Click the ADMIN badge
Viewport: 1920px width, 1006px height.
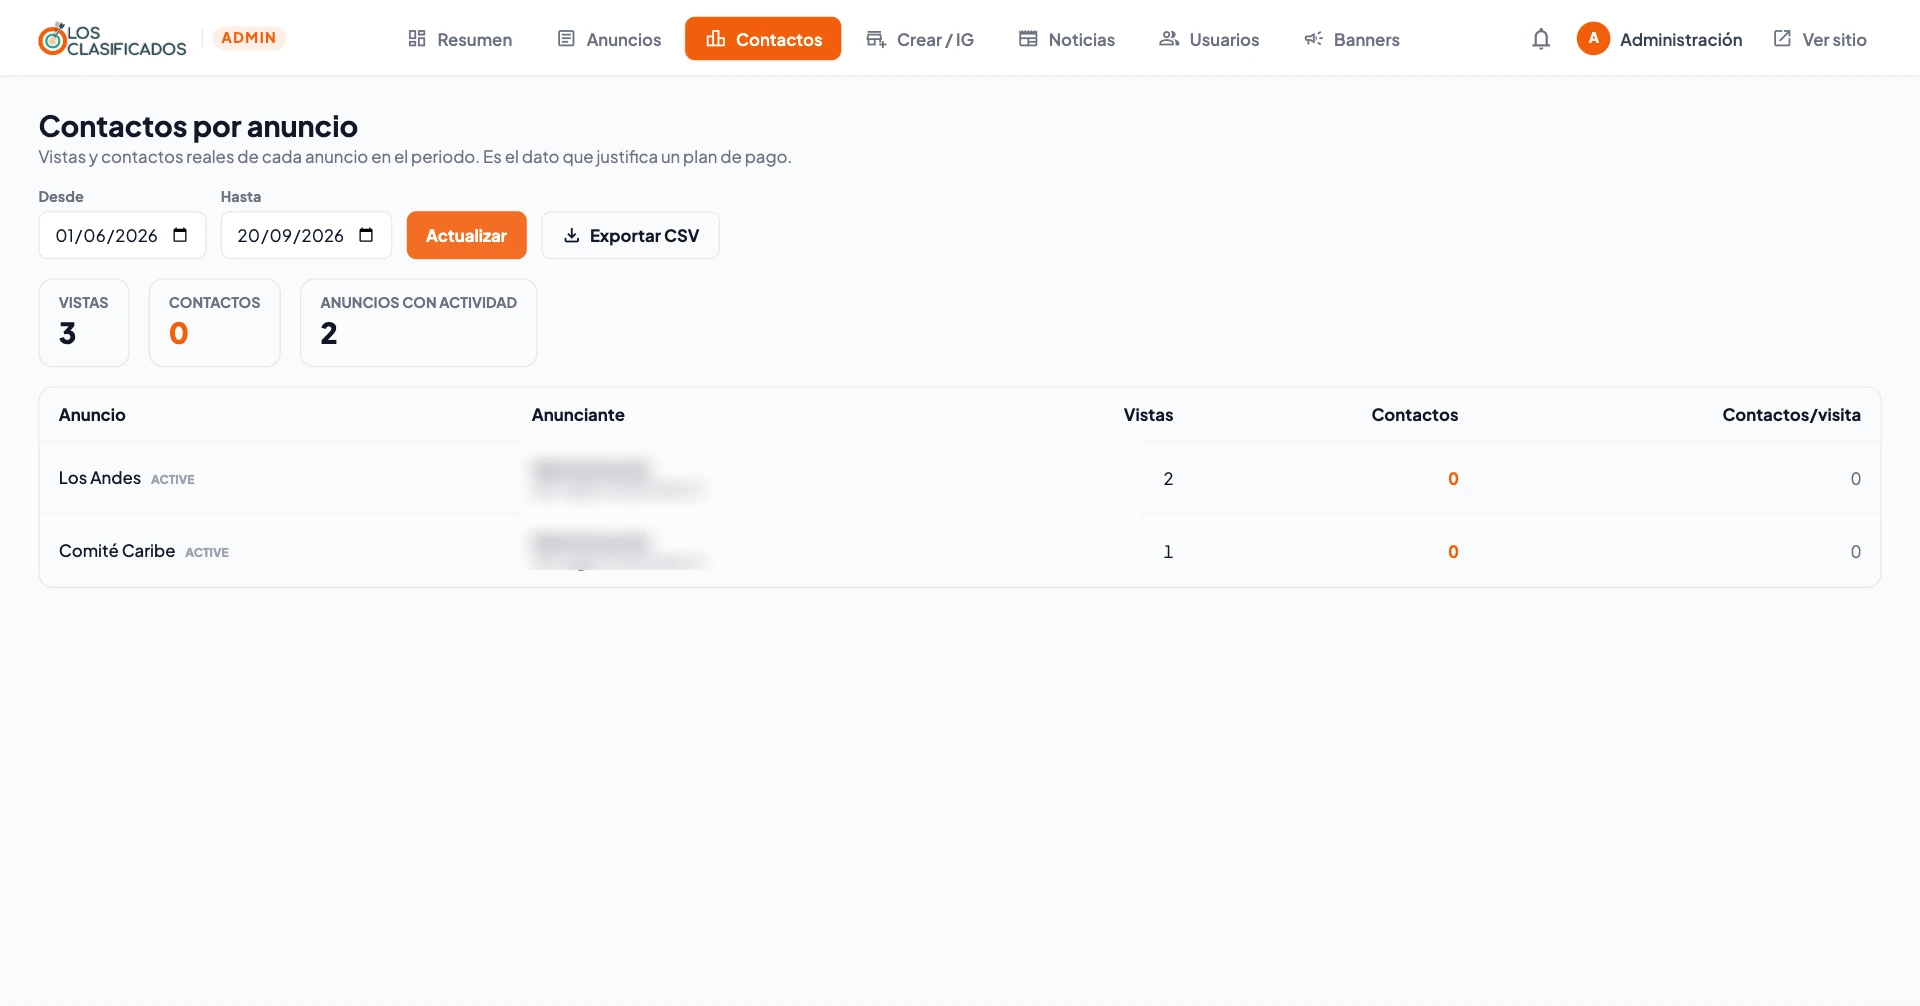(x=249, y=38)
